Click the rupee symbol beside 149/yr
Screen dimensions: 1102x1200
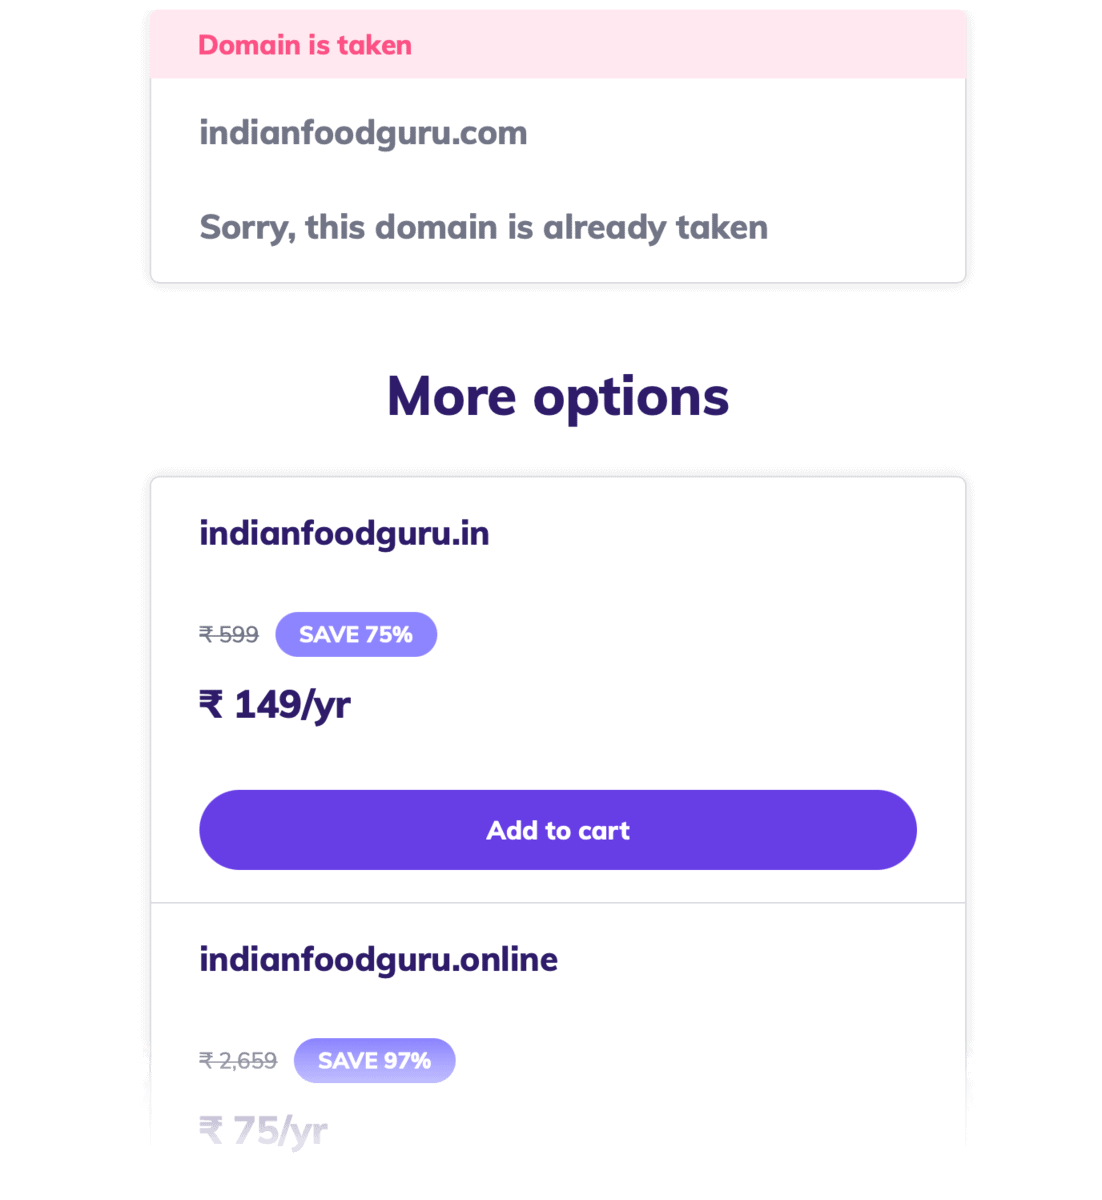pos(208,703)
